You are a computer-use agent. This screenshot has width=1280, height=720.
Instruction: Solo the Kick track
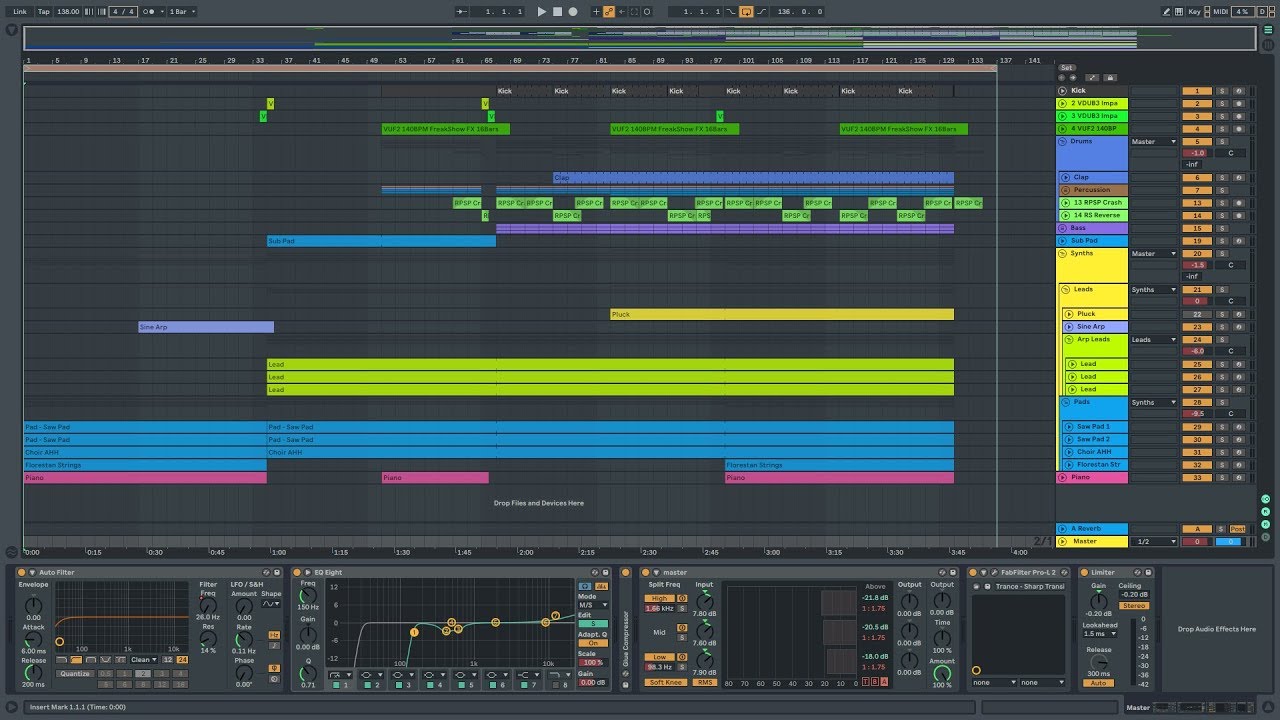(1221, 91)
